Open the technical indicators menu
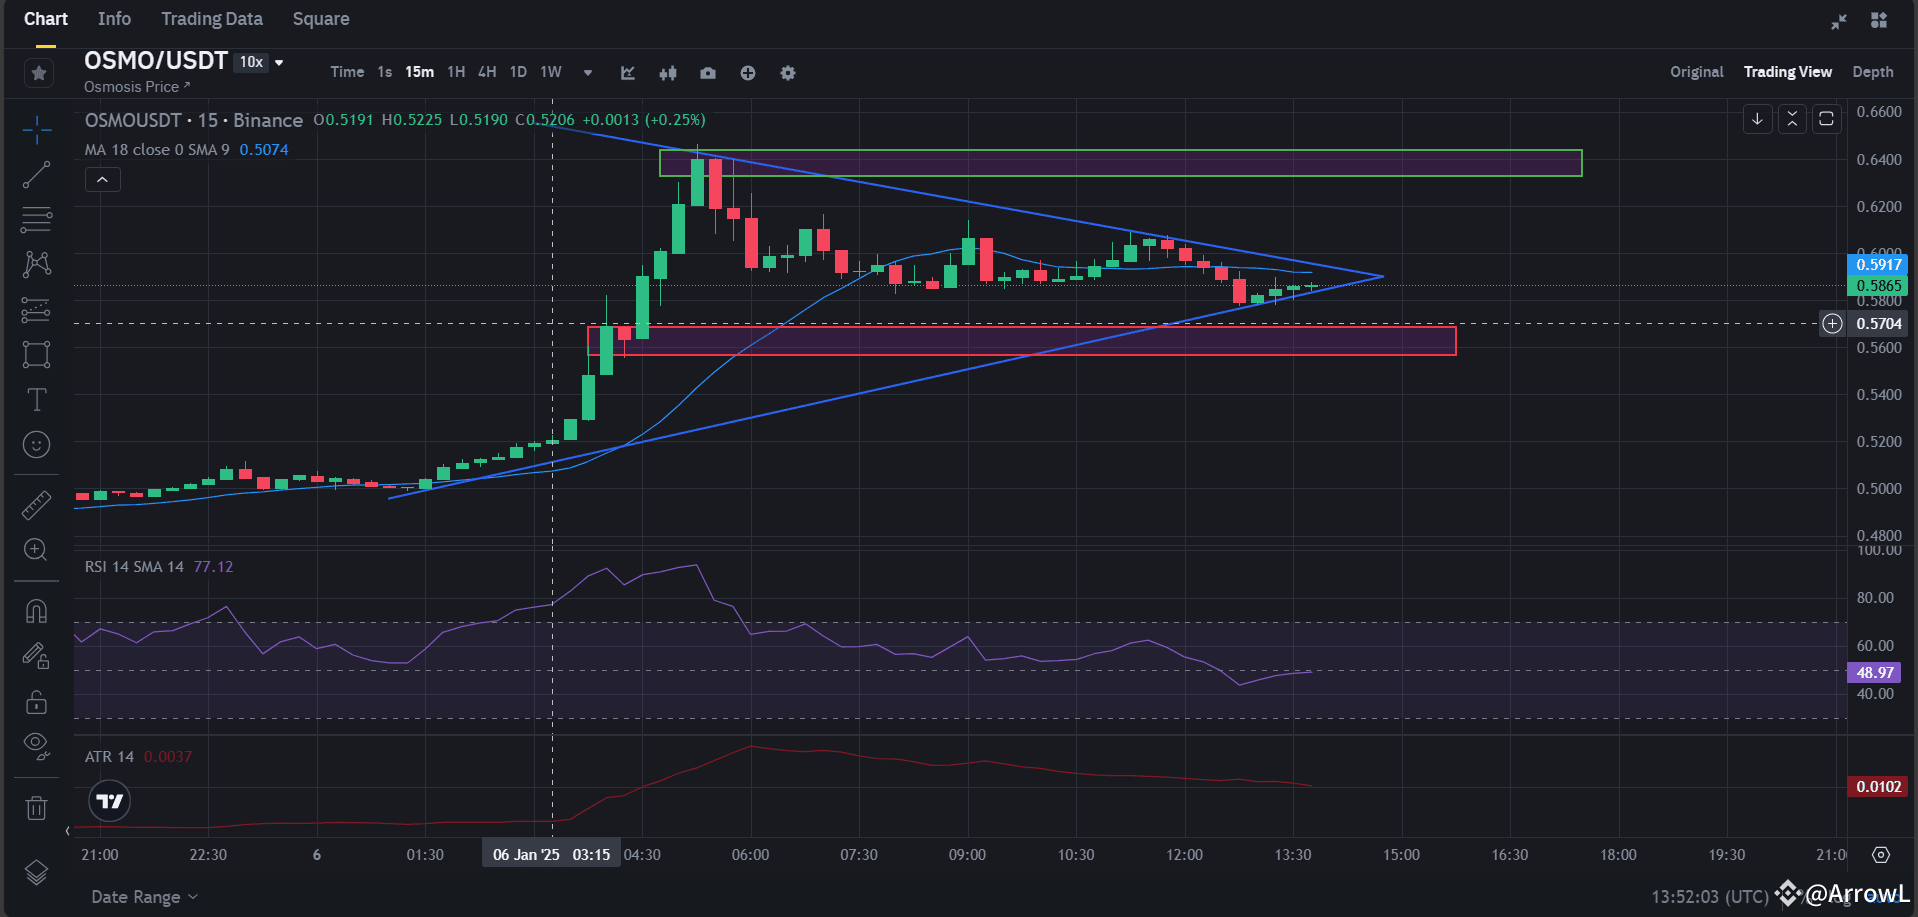Viewport: 1918px width, 917px height. pos(628,73)
